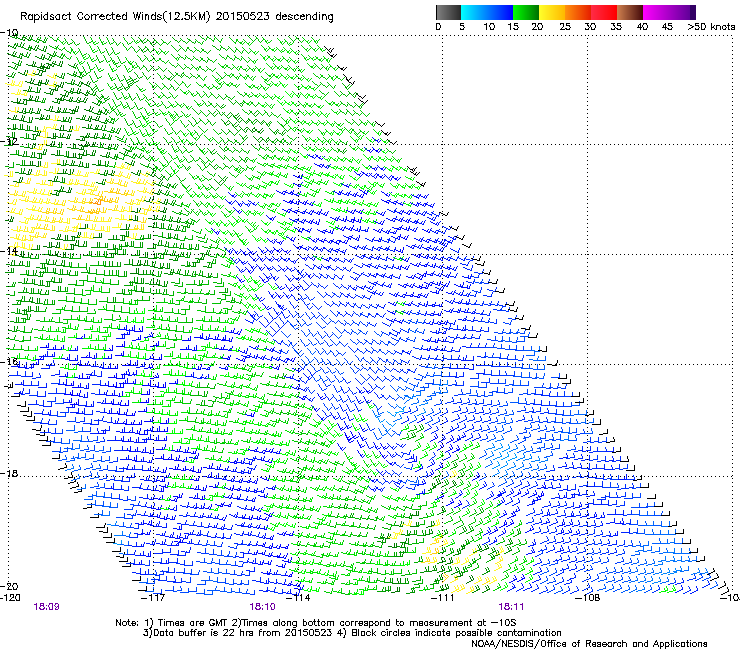Click legend tick label '10'

click(x=489, y=27)
